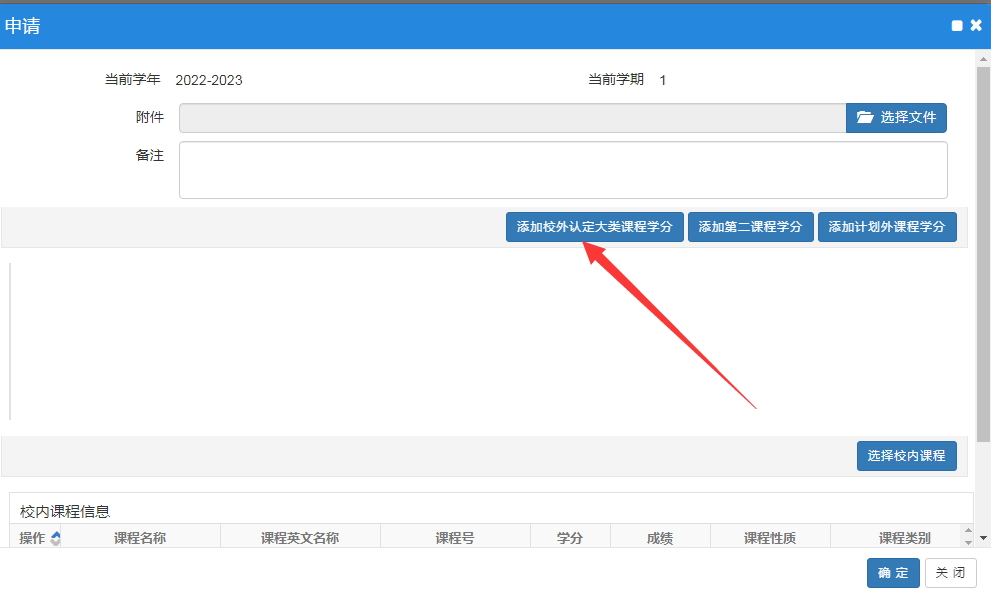The image size is (991, 593).
Task: Click the 课程英文名称 column header
Action: pyautogui.click(x=300, y=538)
